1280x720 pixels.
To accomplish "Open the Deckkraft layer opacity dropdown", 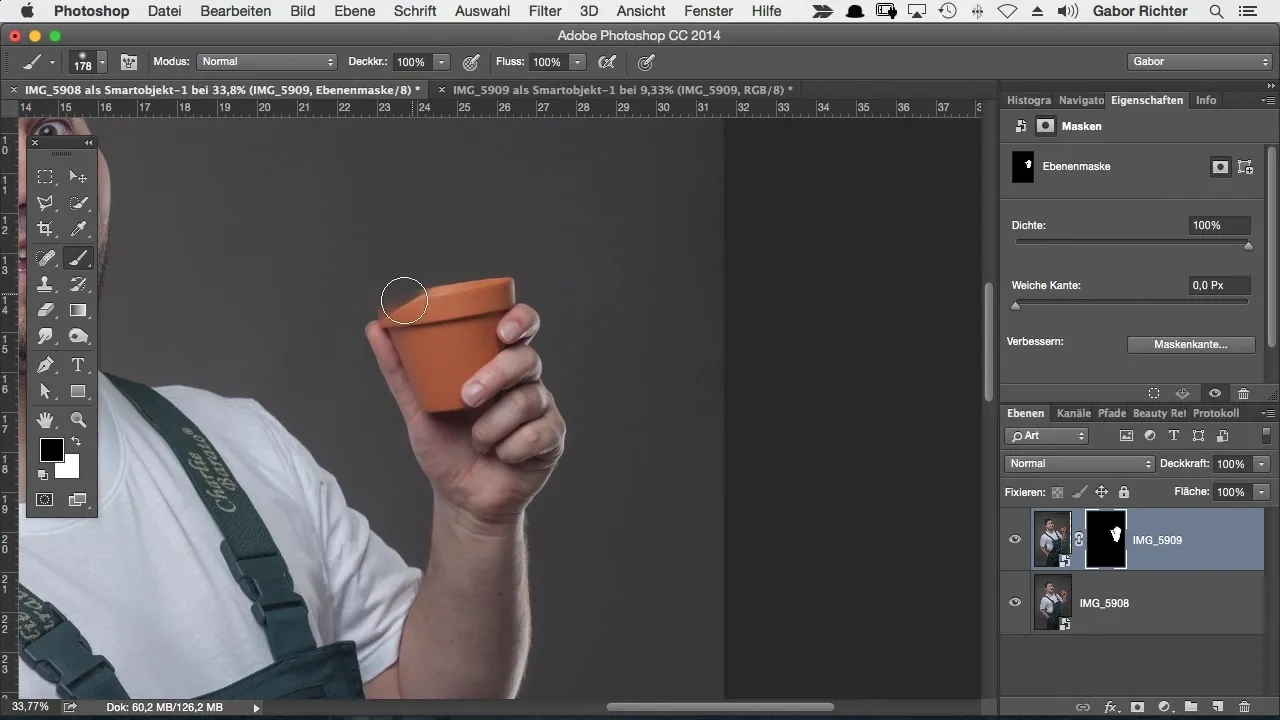I will [x=1262, y=464].
